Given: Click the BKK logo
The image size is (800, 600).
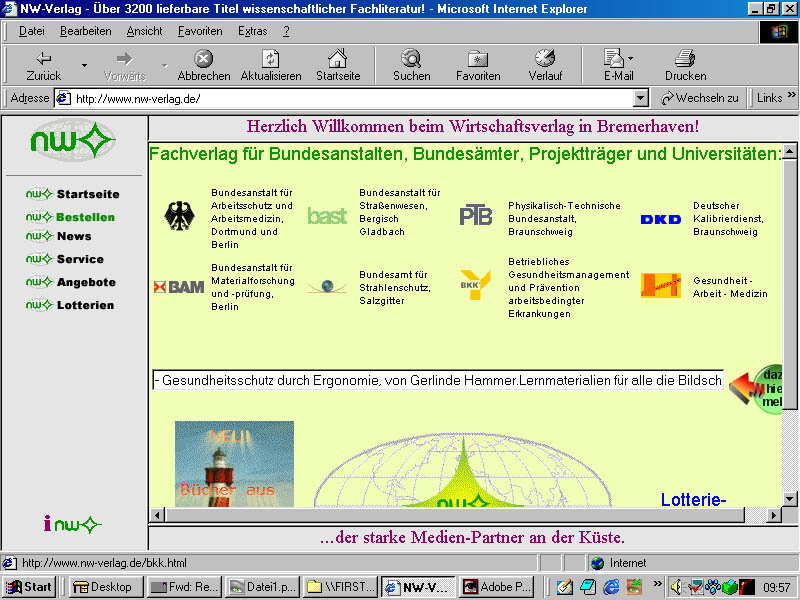Looking at the screenshot, I should tap(474, 285).
